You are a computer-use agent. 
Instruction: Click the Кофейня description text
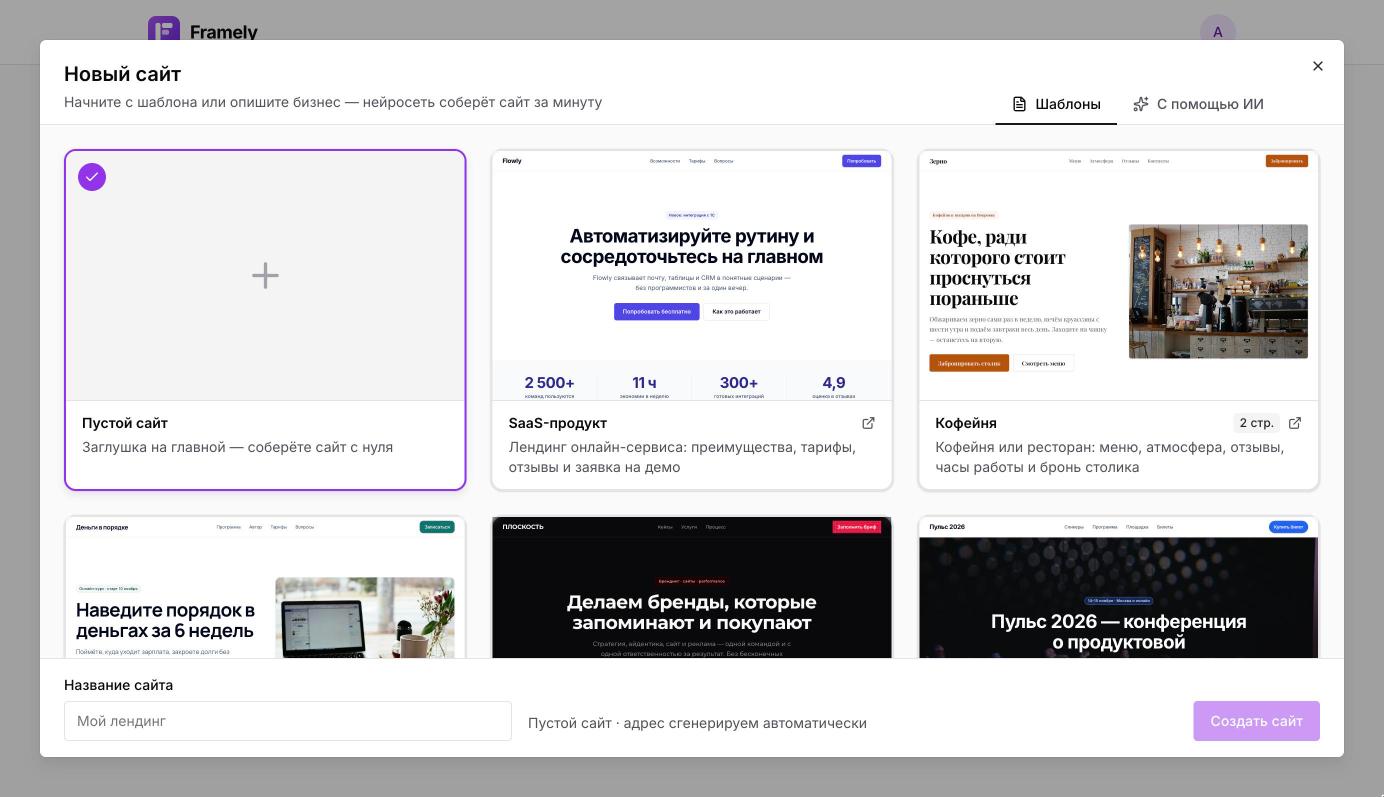click(1110, 457)
